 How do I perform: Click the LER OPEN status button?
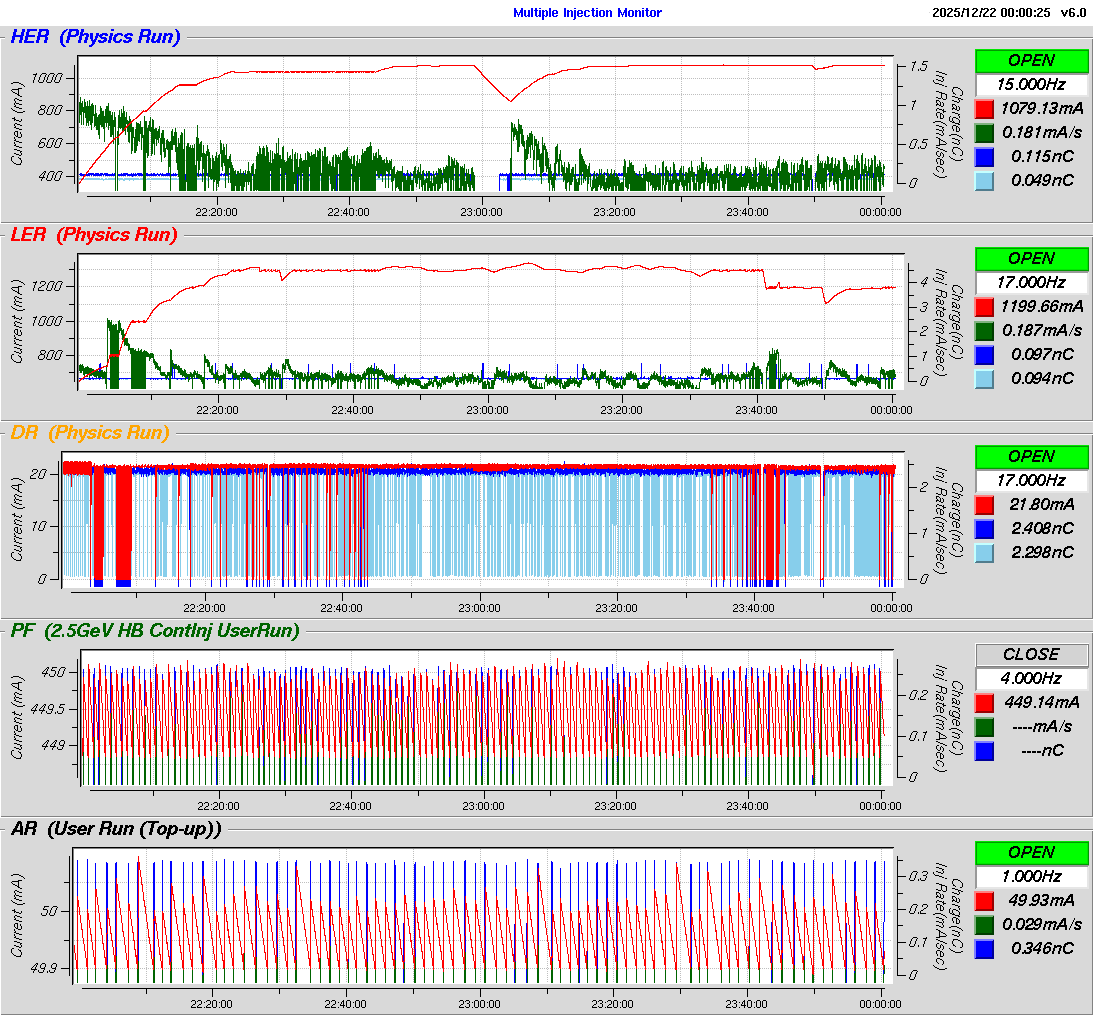(1031, 258)
